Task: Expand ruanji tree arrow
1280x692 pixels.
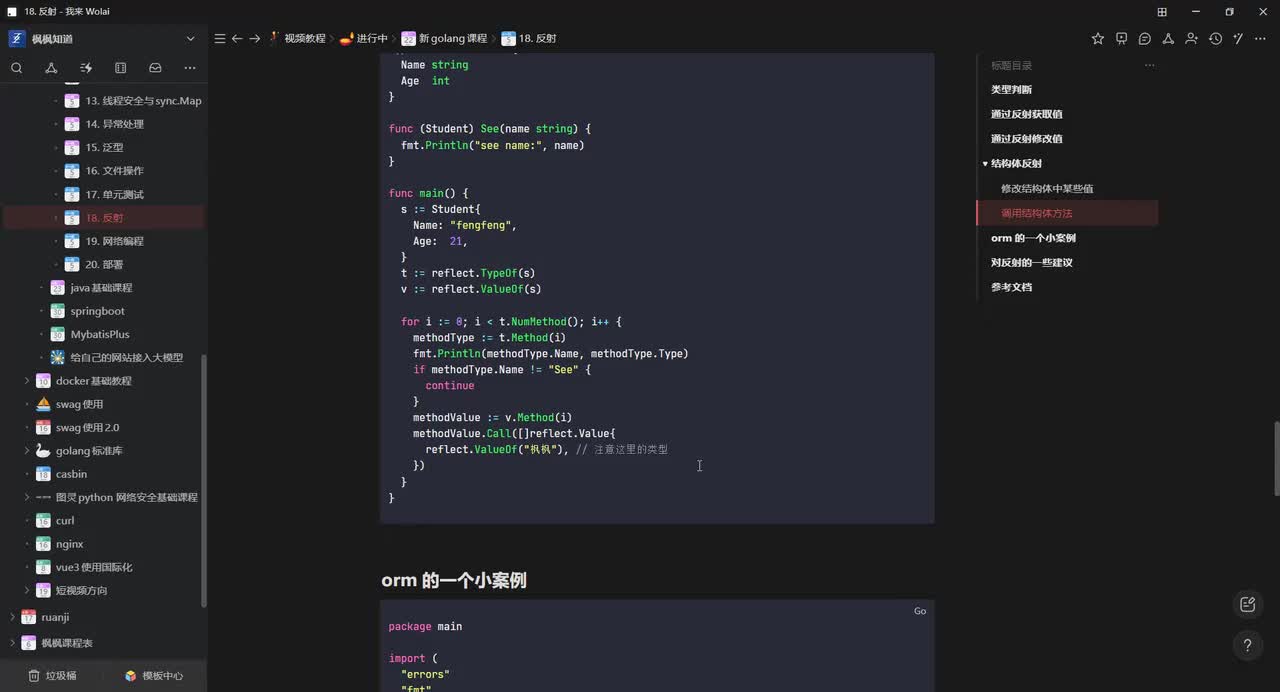Action: (x=12, y=617)
